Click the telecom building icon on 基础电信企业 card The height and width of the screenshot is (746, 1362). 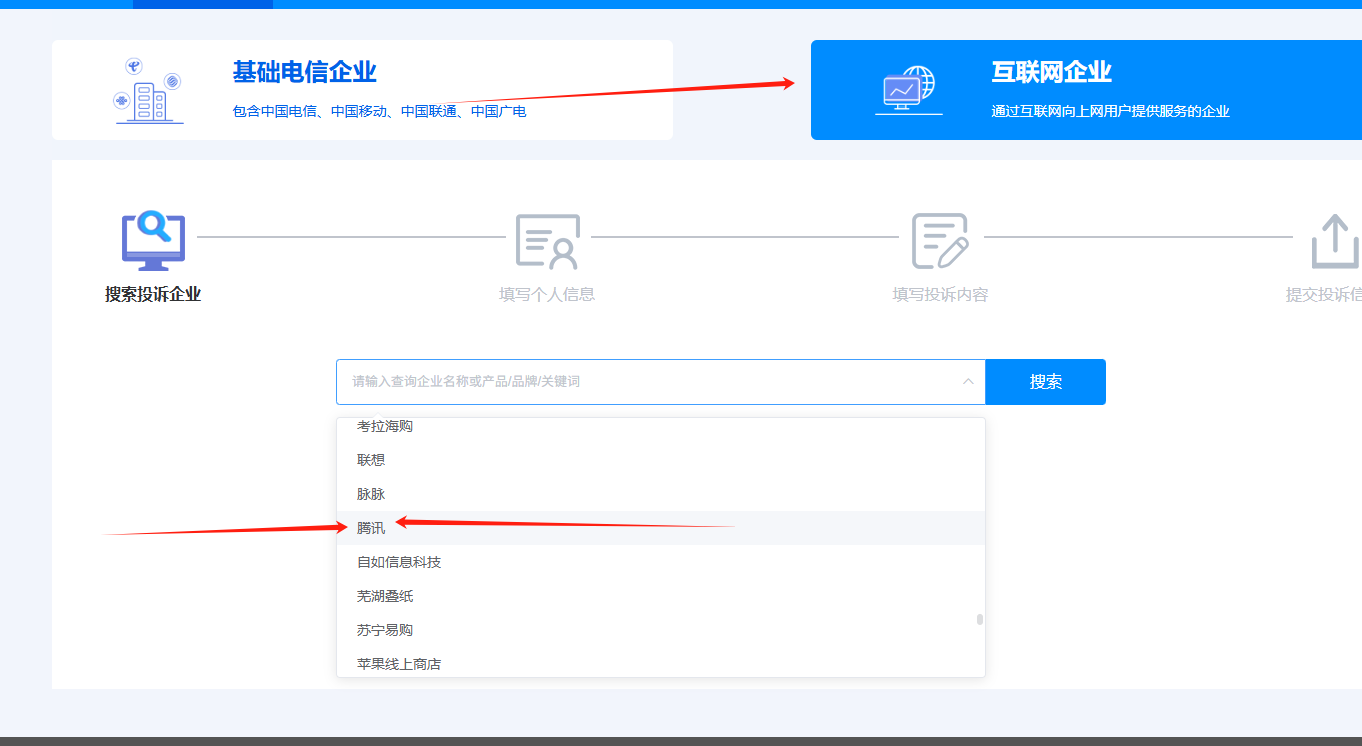pos(148,90)
